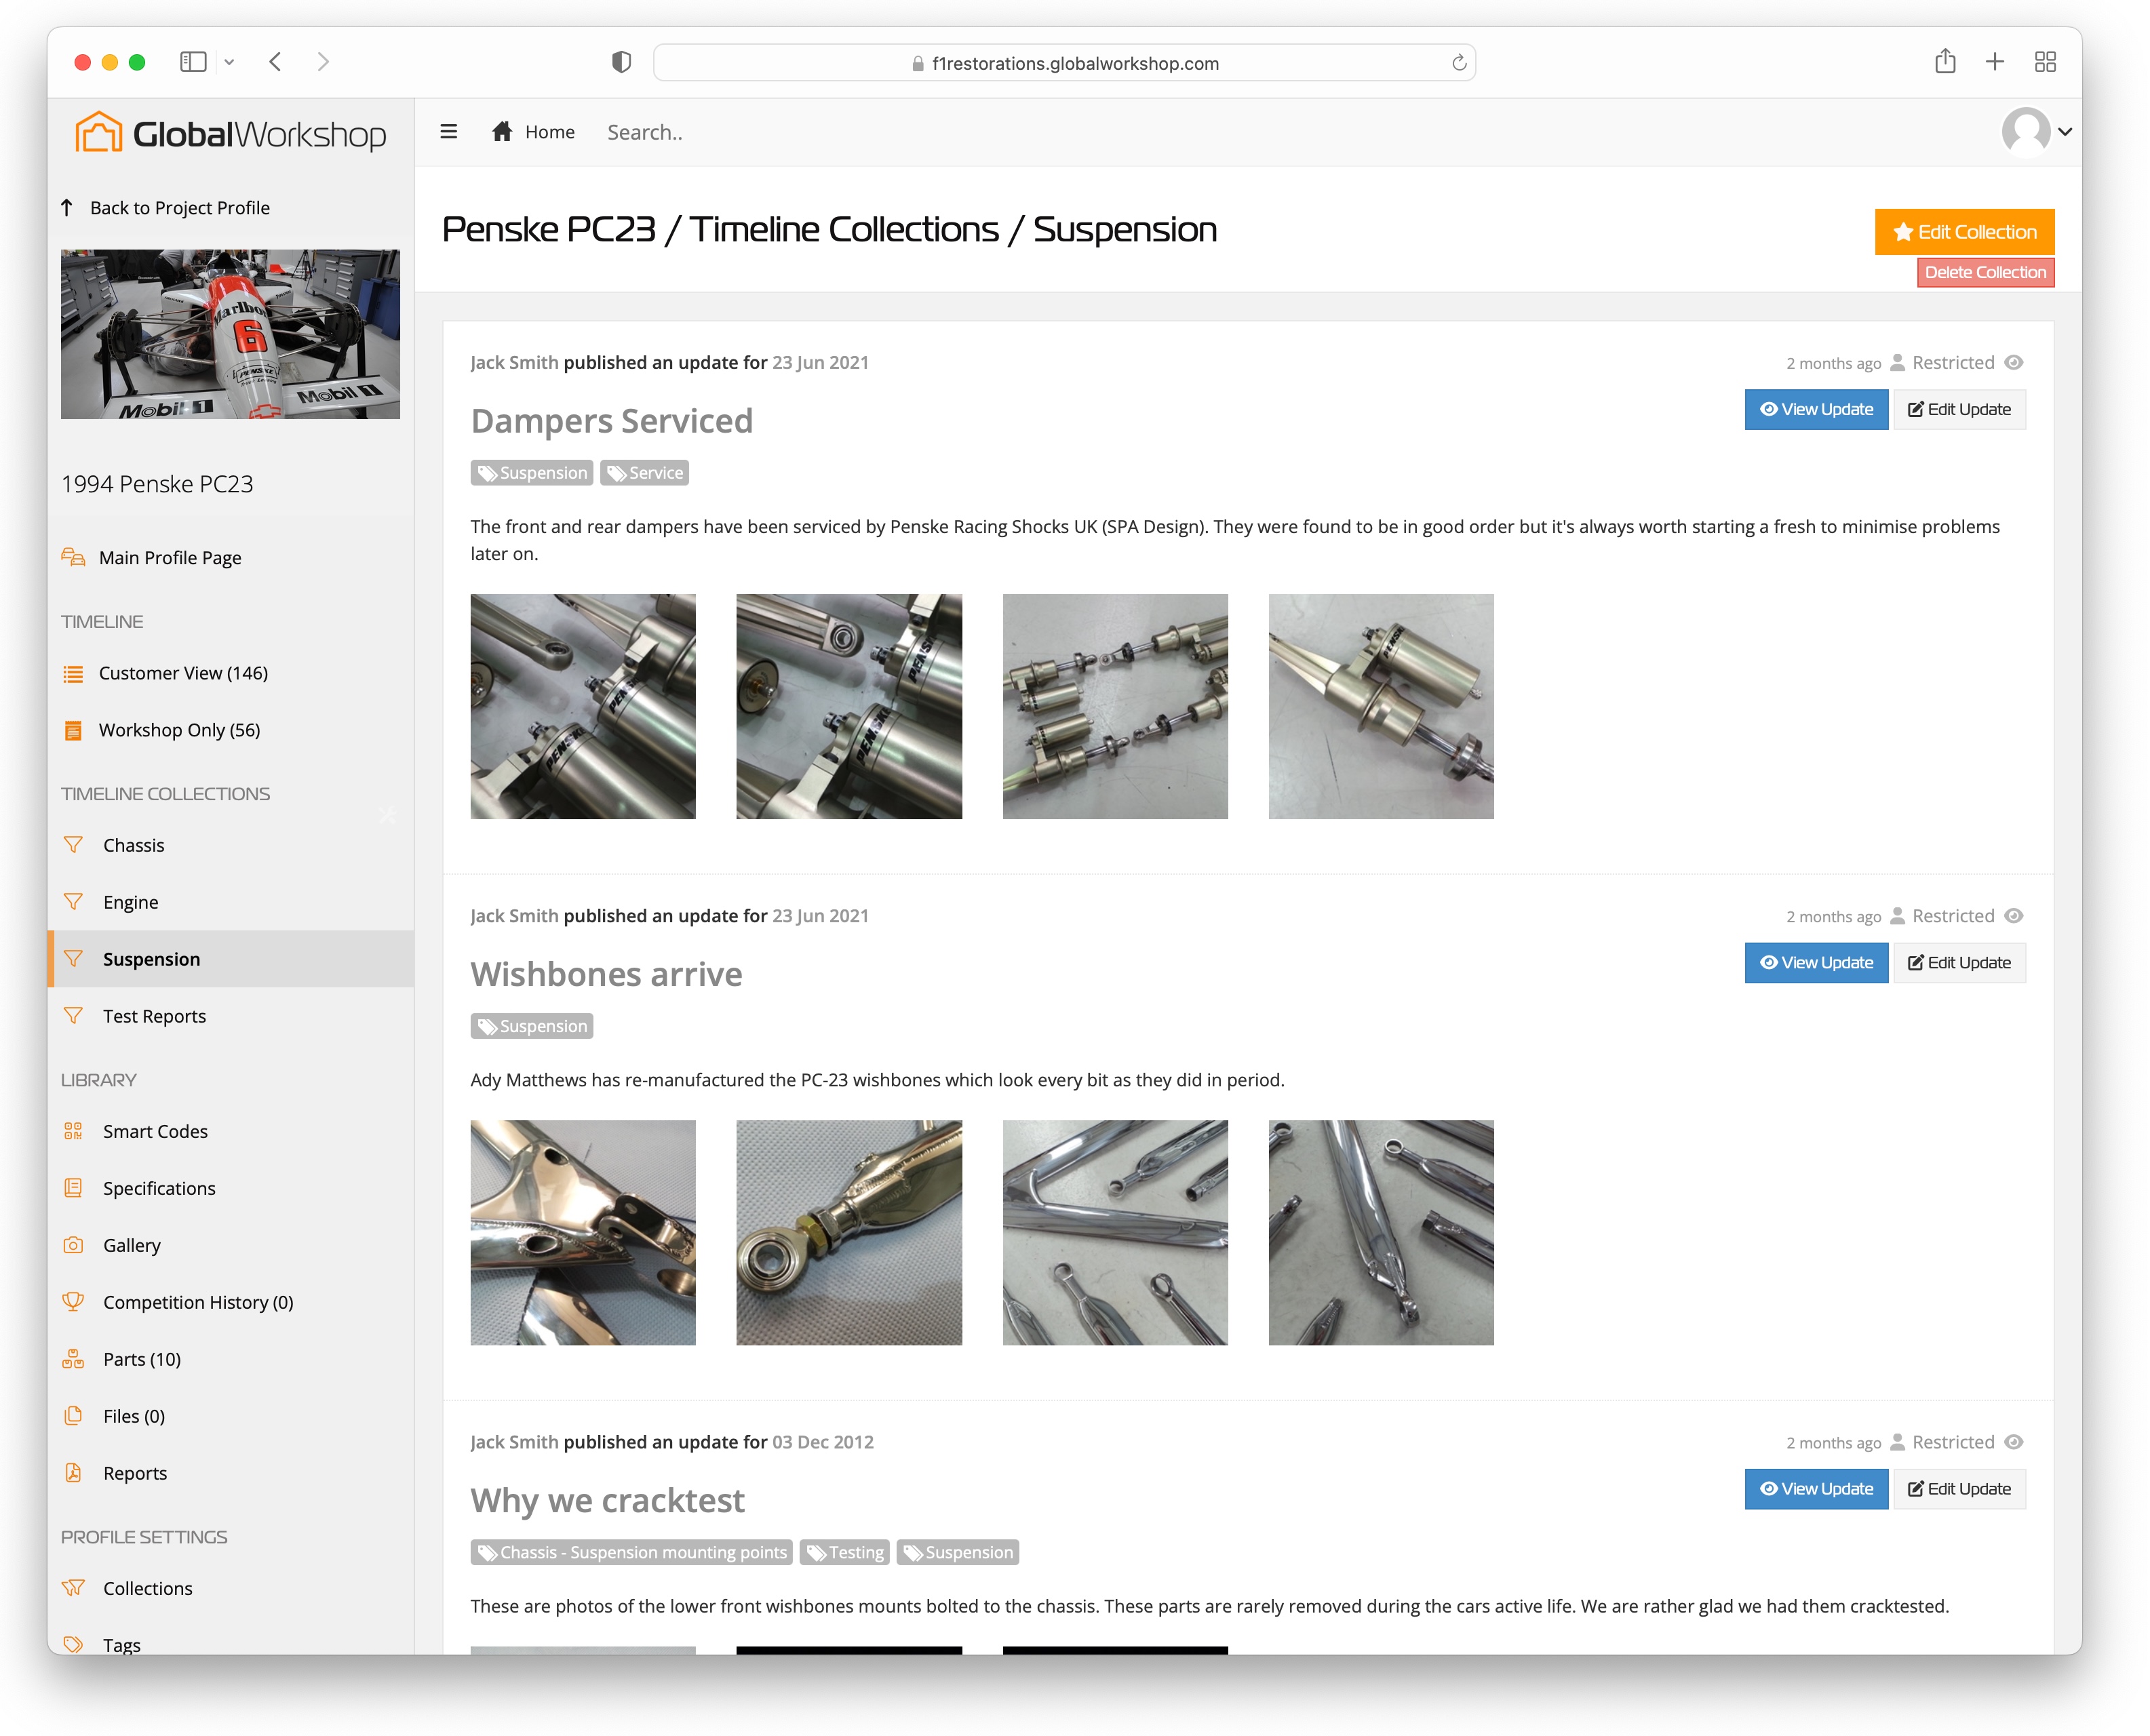
Task: Open the Dampers Serviced title
Action: (612, 421)
